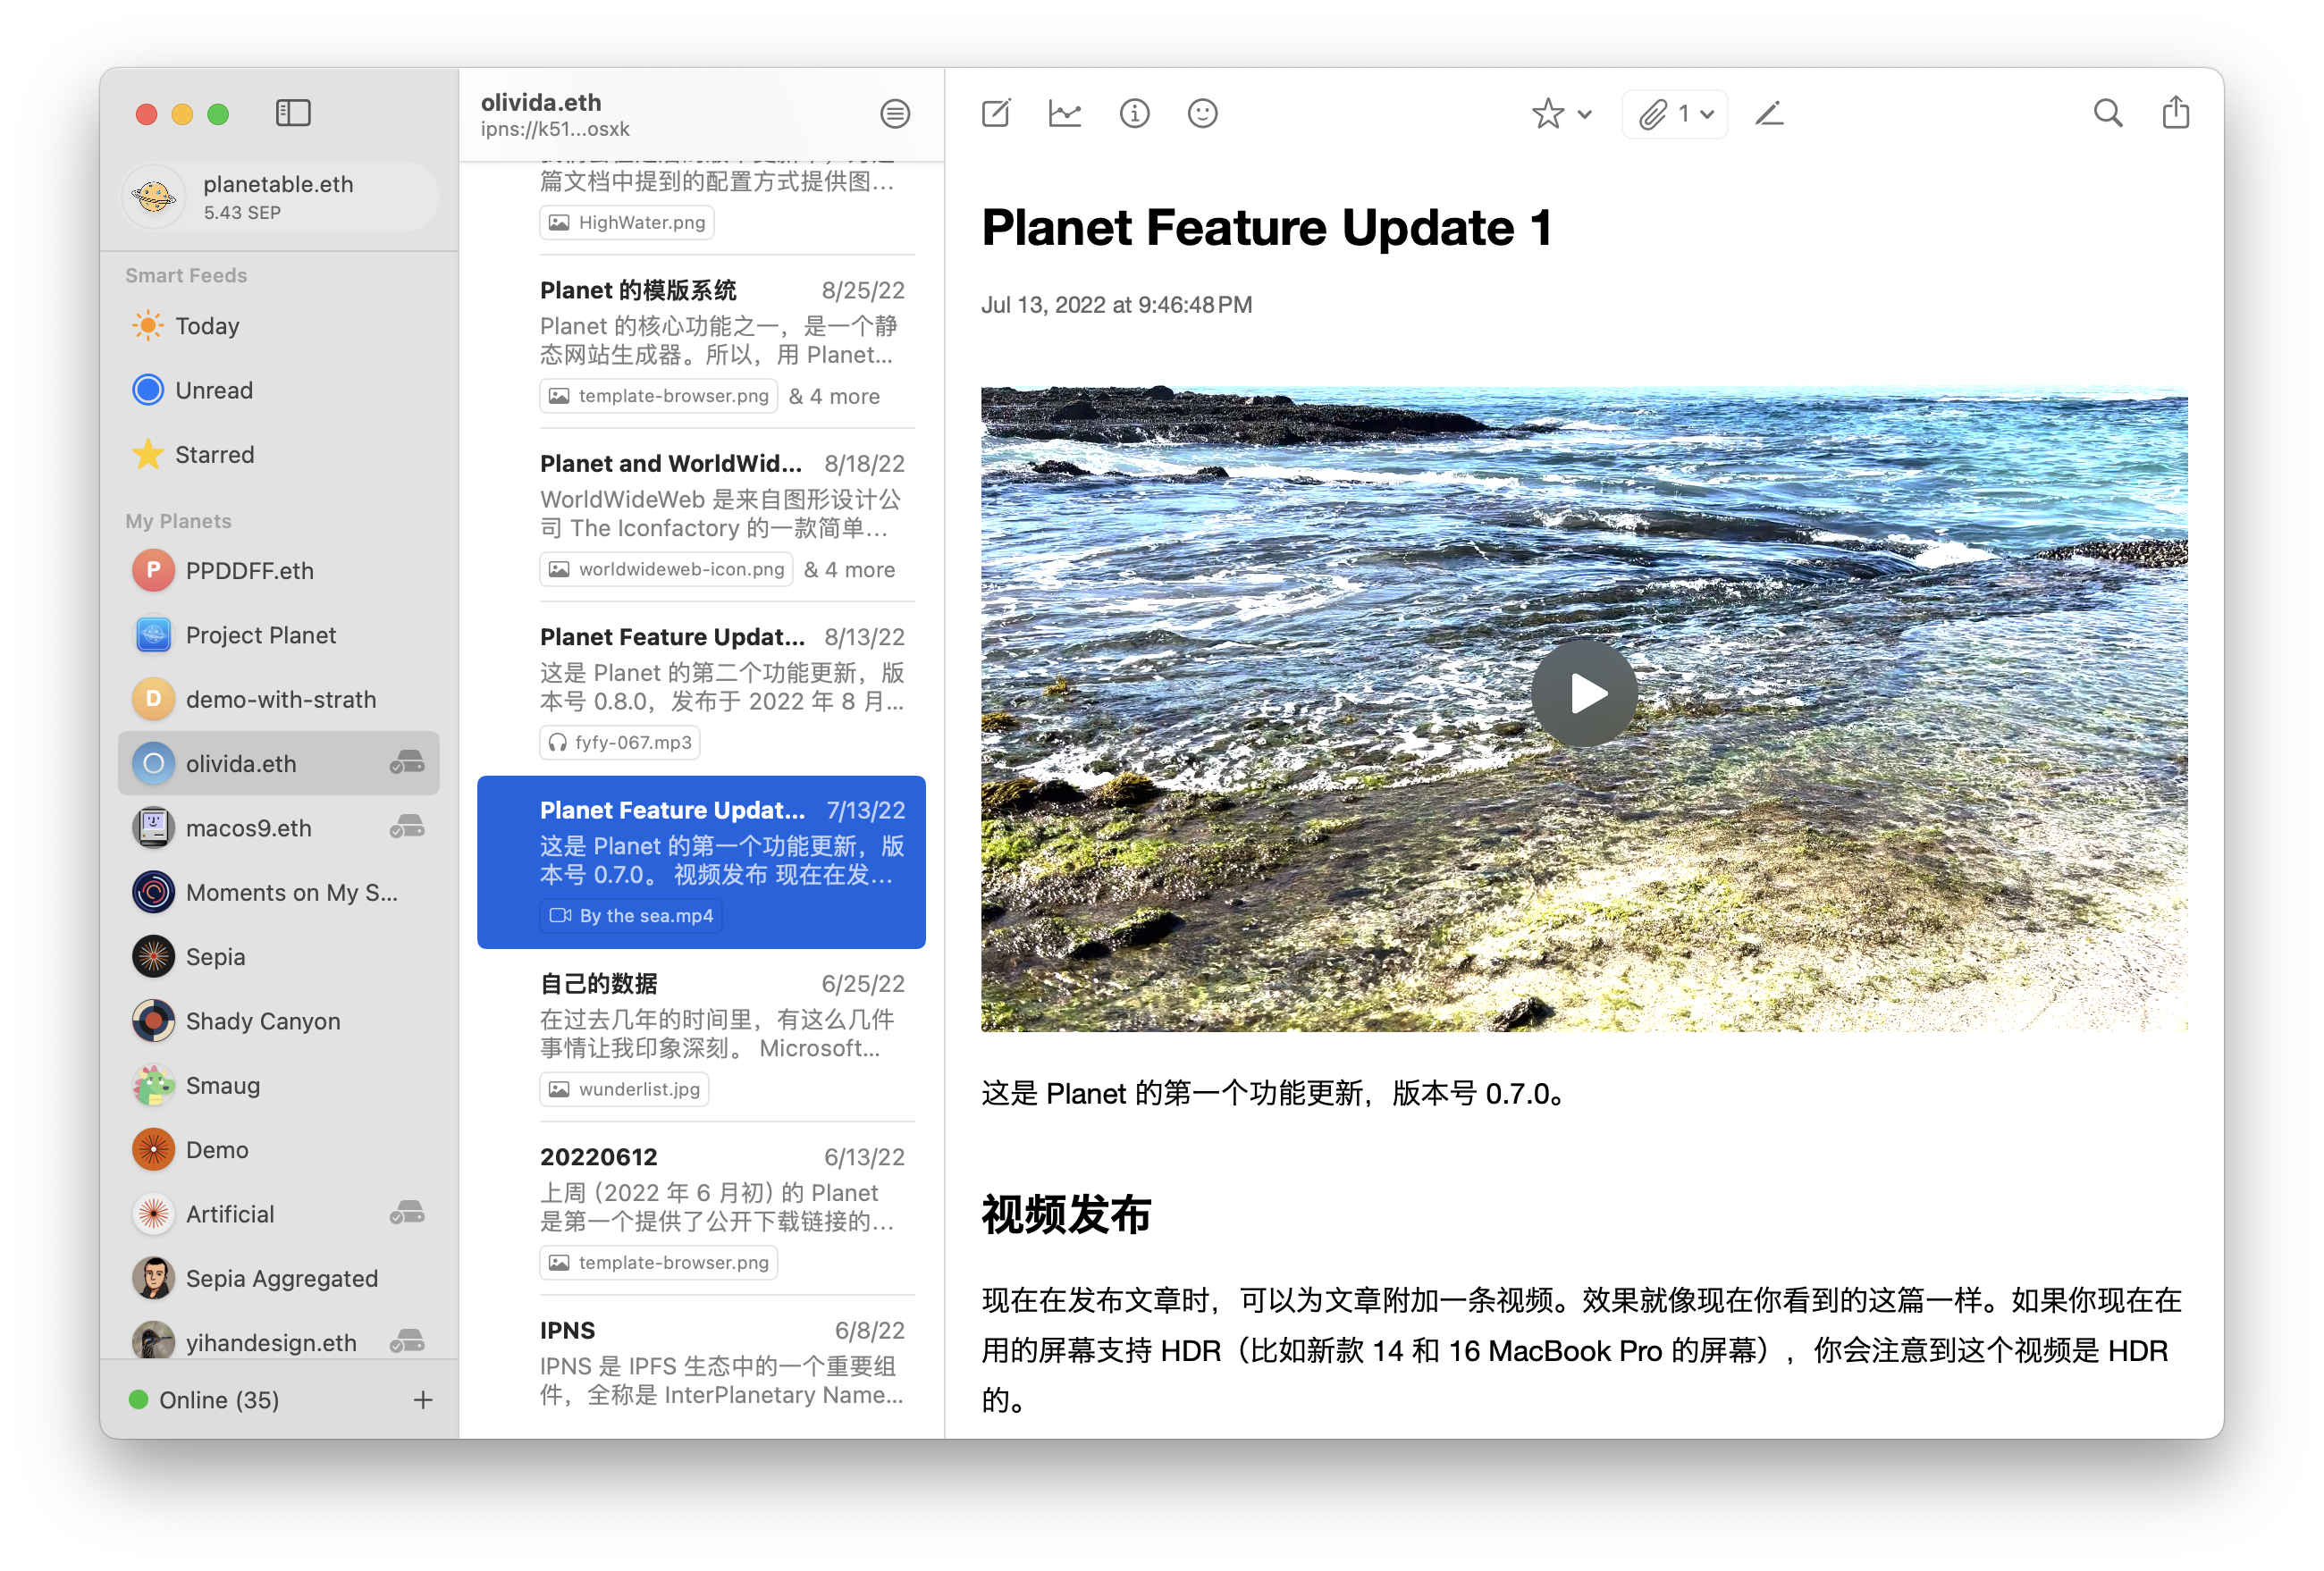Image resolution: width=2324 pixels, height=1571 pixels.
Task: Open the emoji smiley icon
Action: pos(1202,113)
